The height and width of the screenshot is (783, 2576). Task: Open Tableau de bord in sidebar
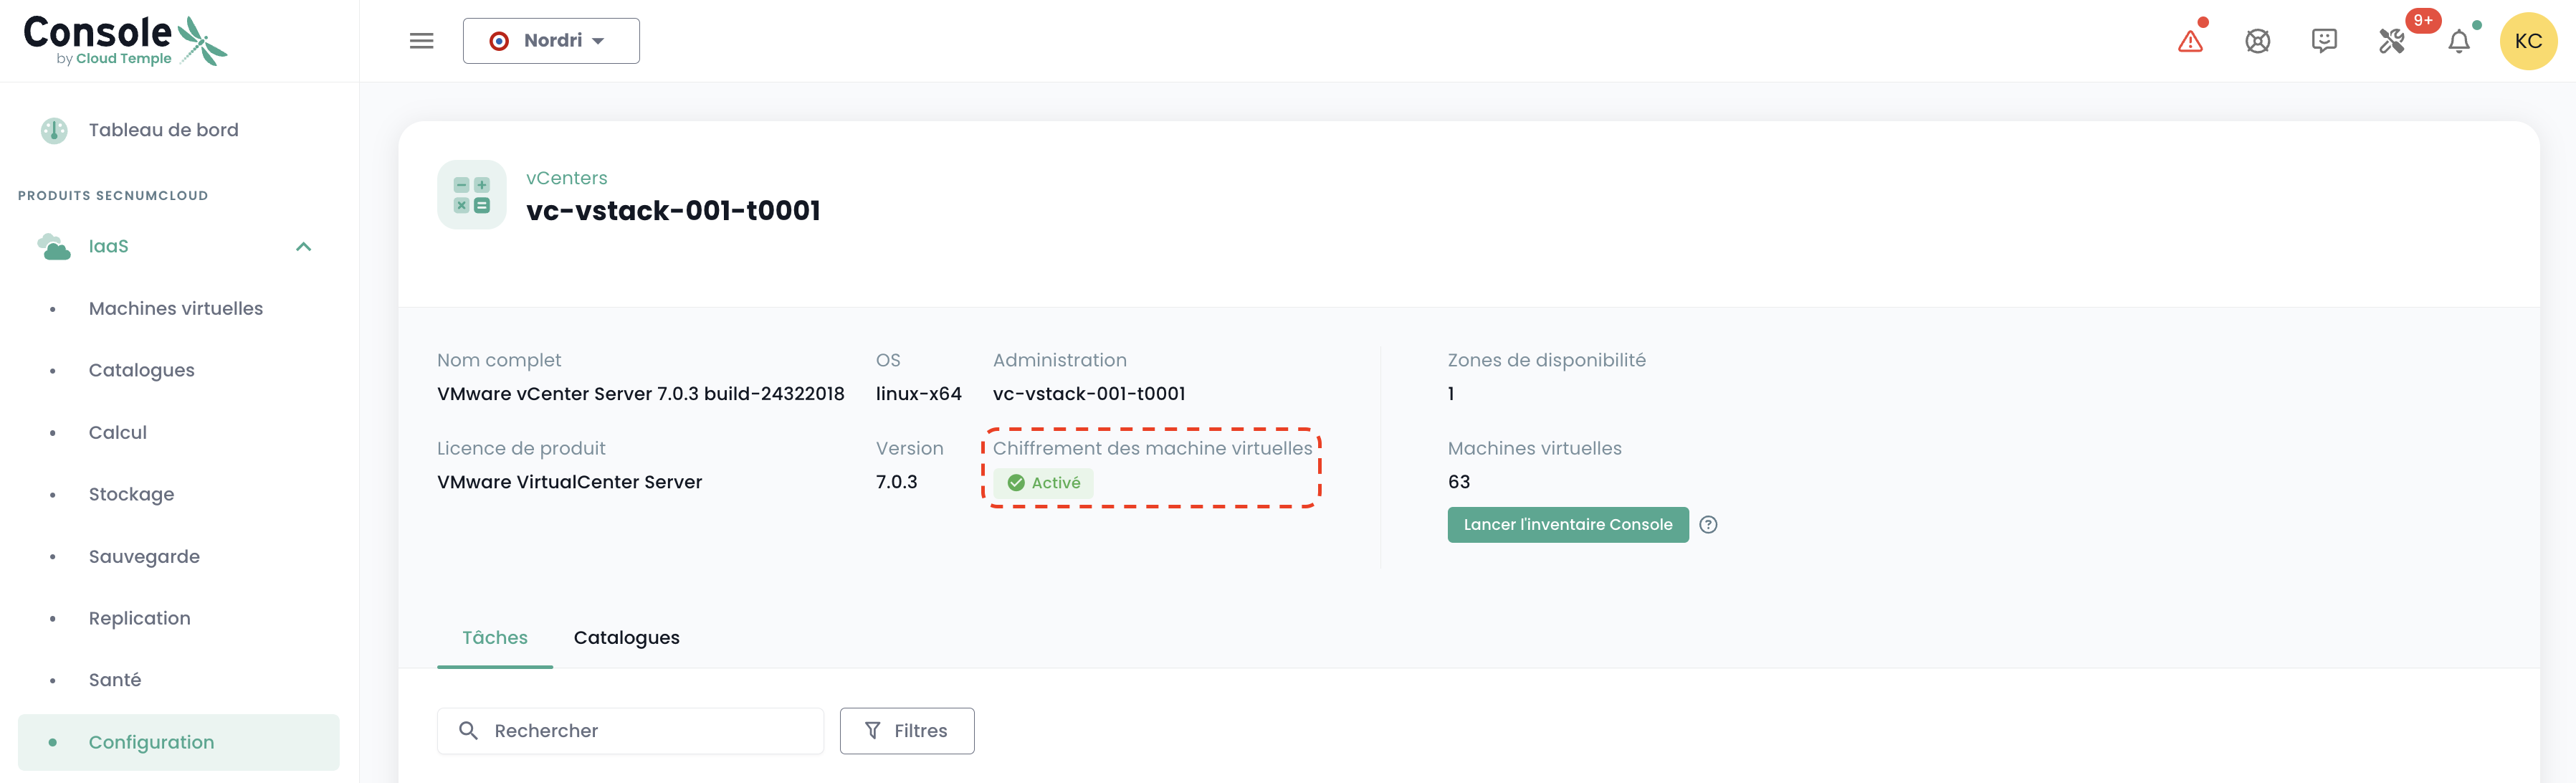pos(163,130)
